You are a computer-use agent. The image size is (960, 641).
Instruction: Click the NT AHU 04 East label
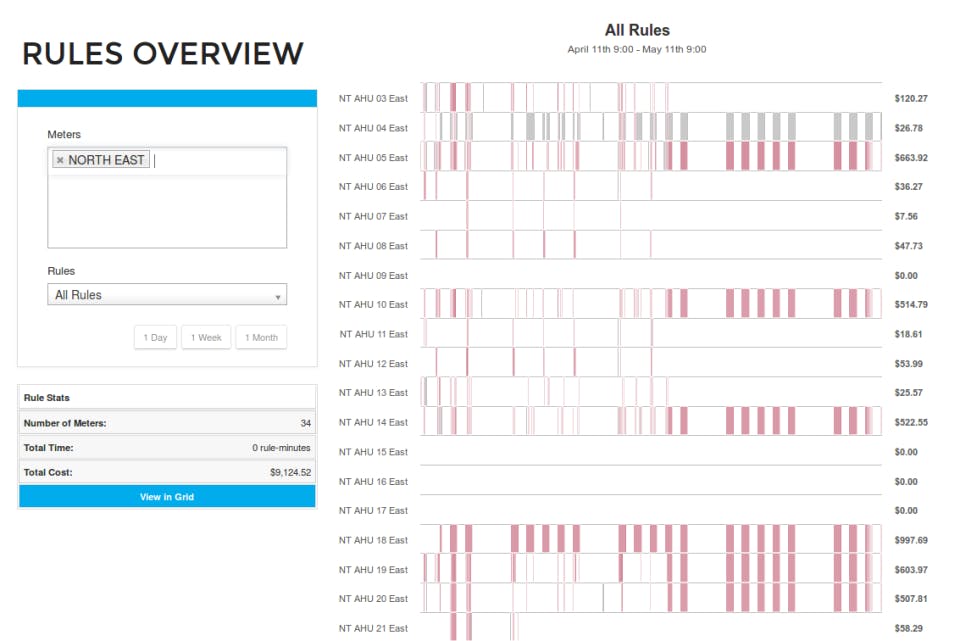pos(373,128)
